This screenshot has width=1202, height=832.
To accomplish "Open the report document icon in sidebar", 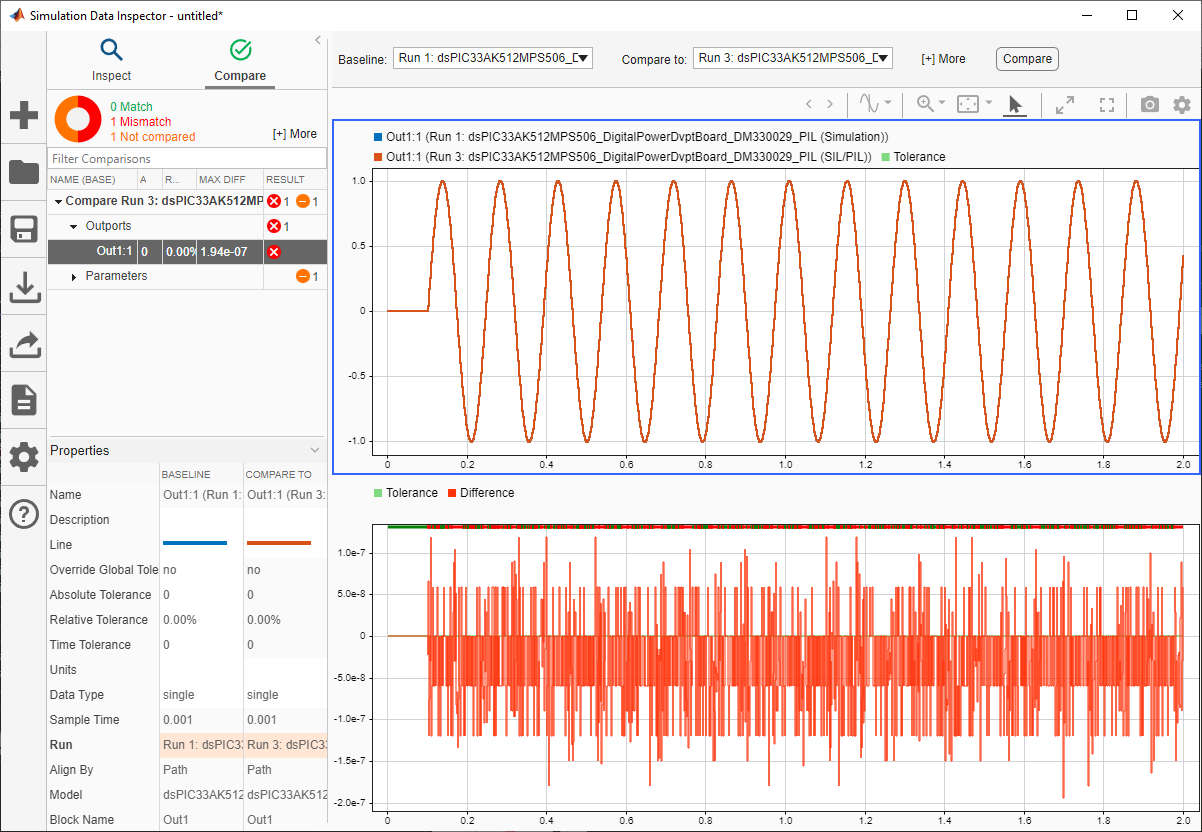I will pos(24,400).
